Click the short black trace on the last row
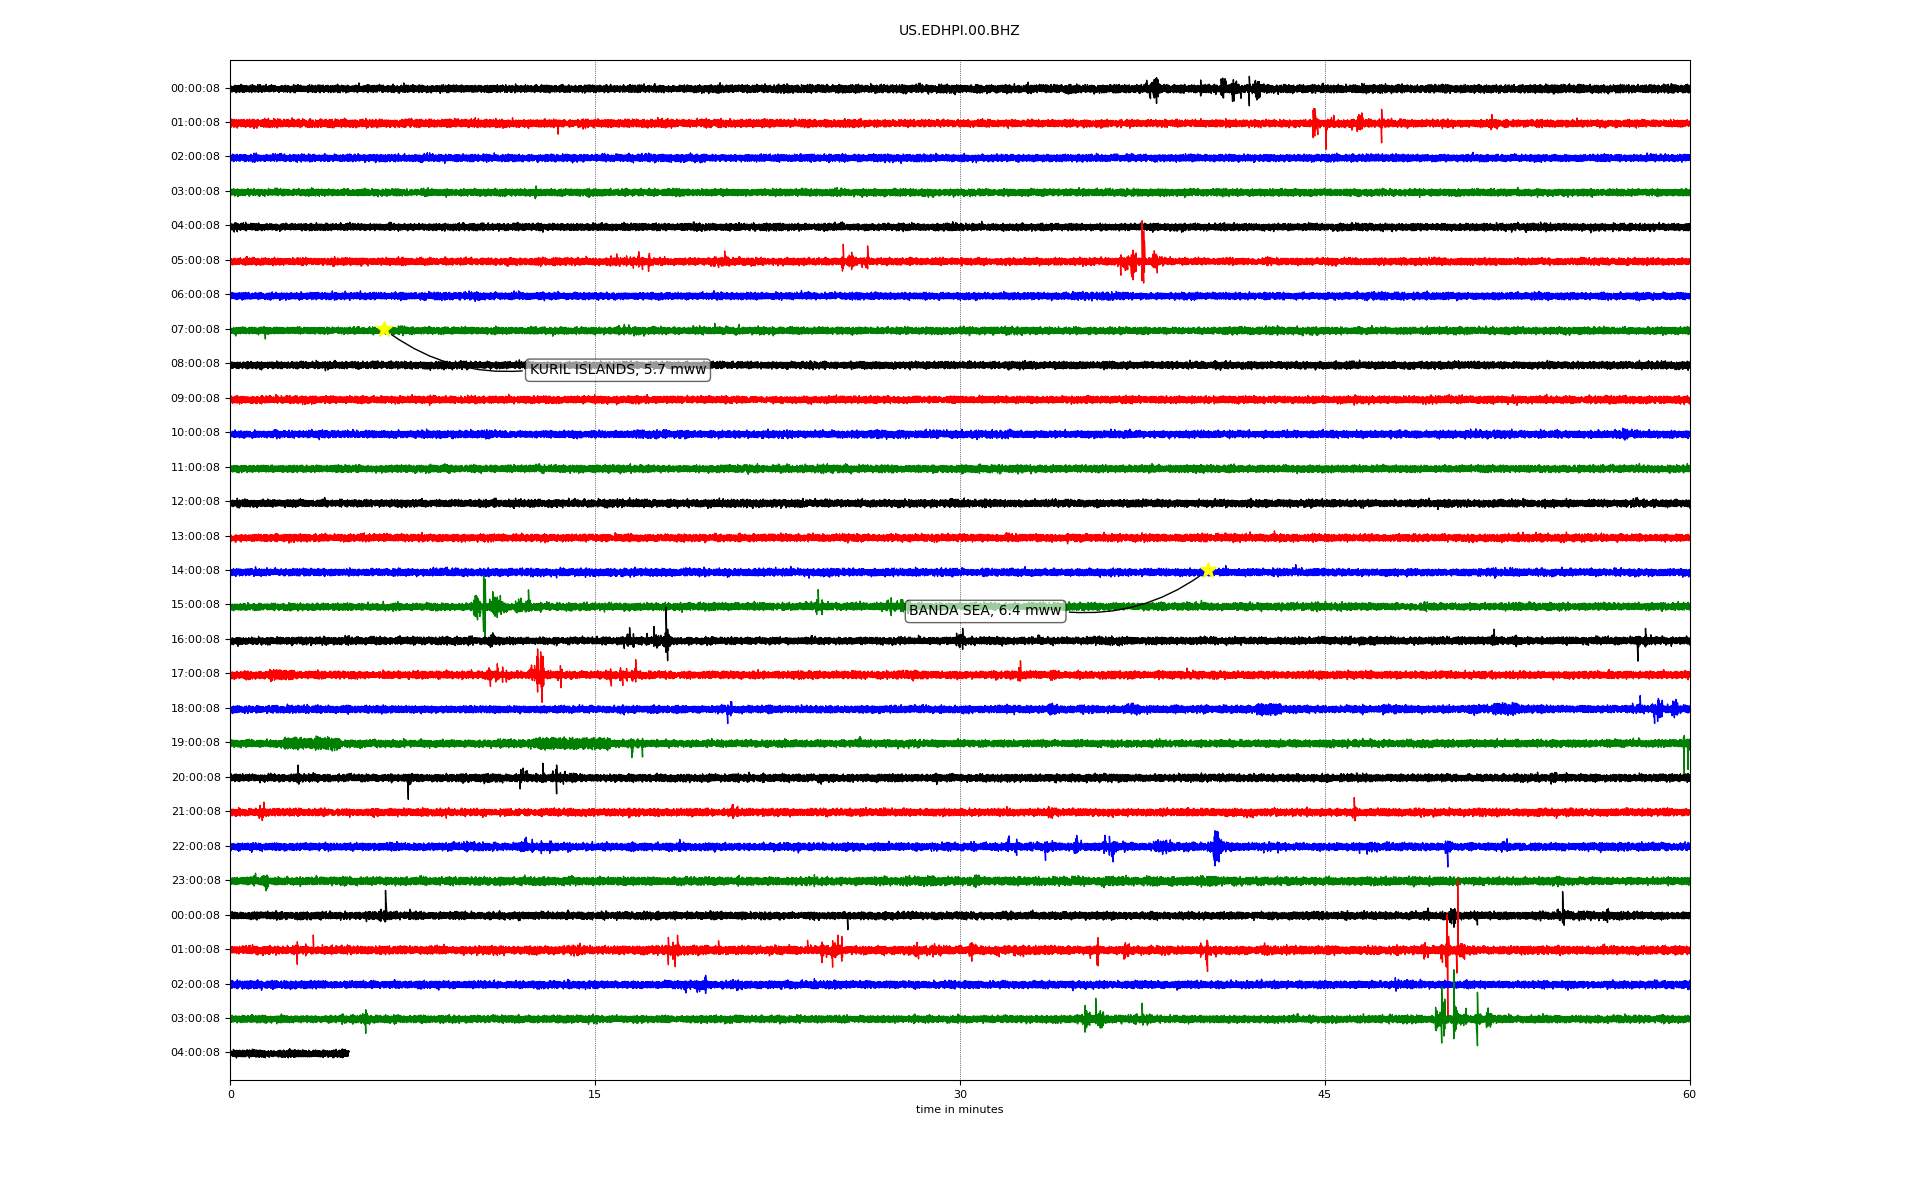 (289, 1053)
